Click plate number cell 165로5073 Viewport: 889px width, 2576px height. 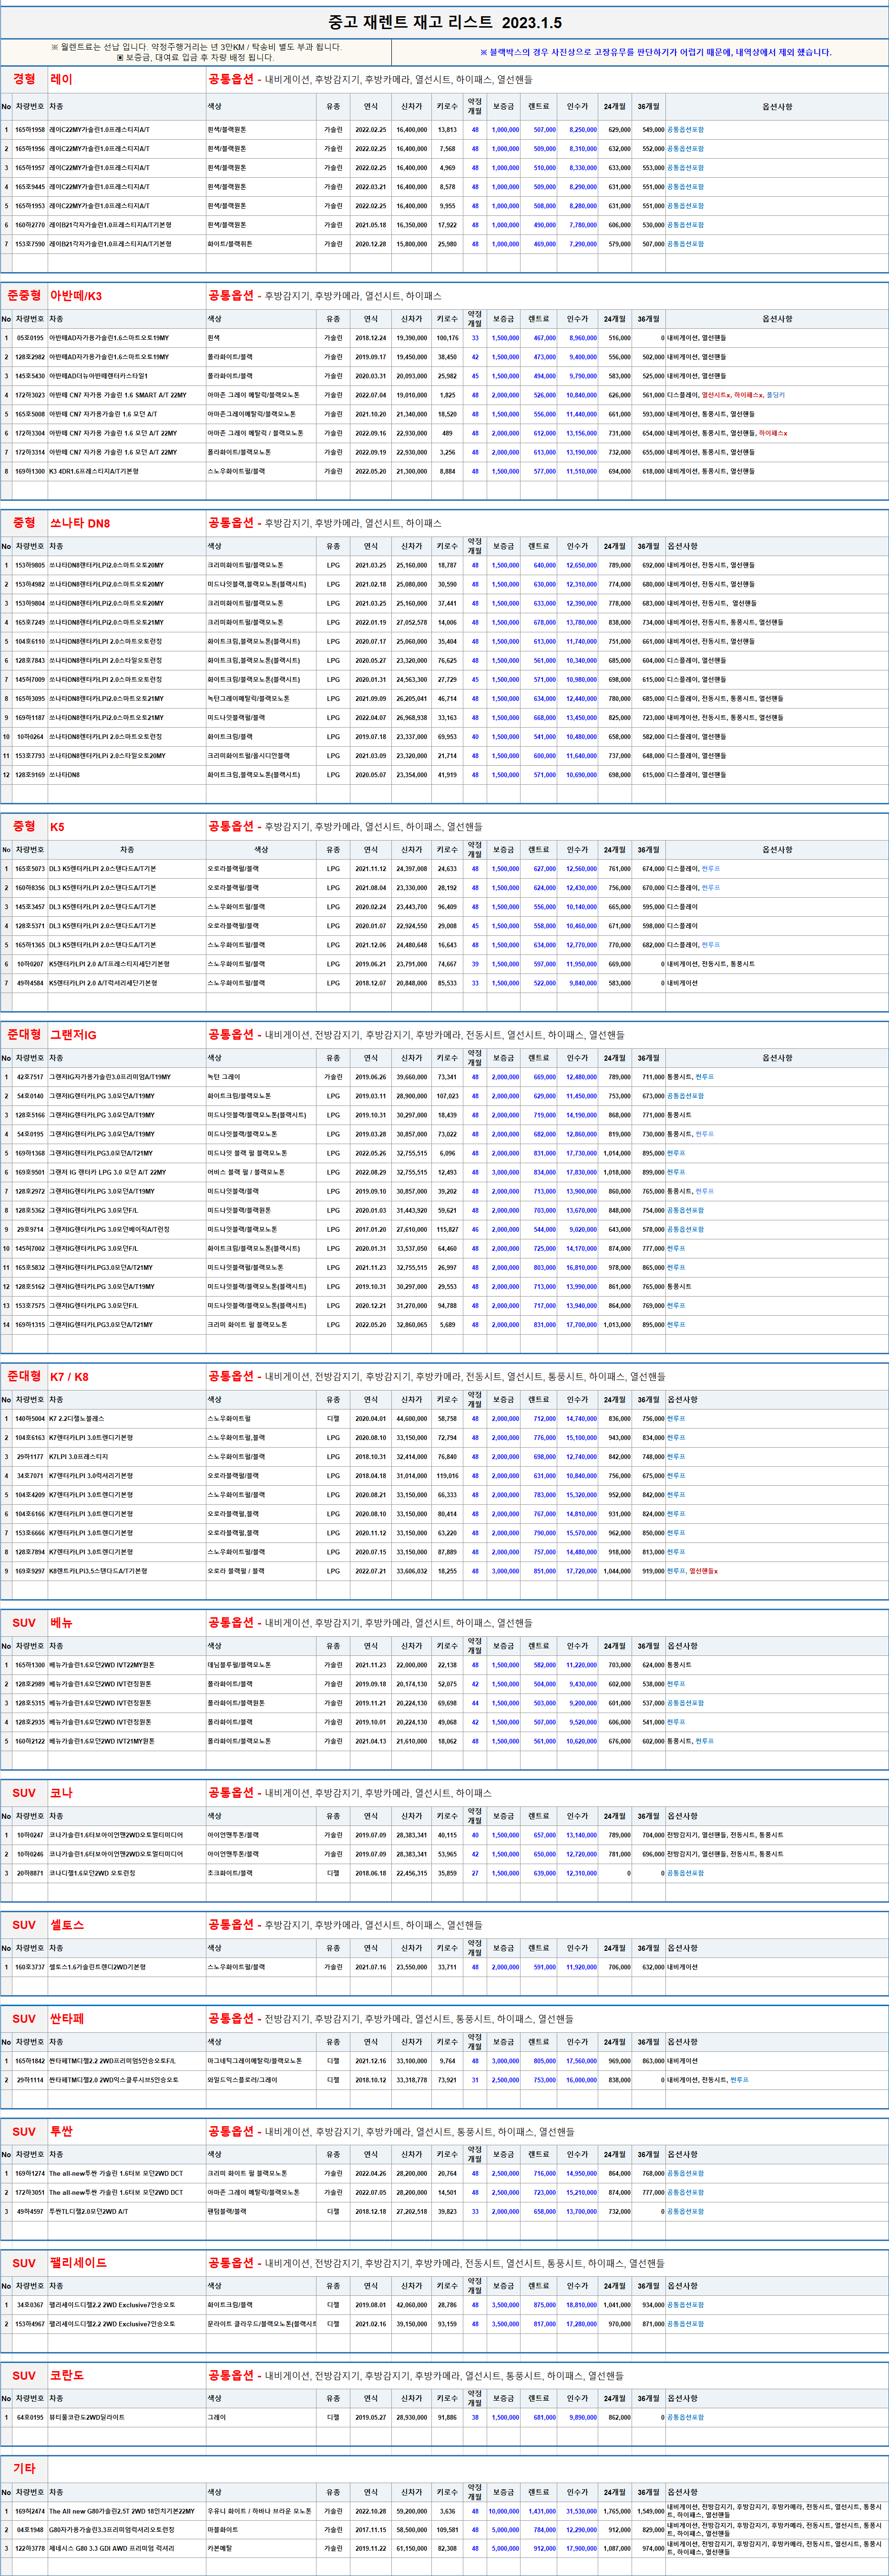30,869
